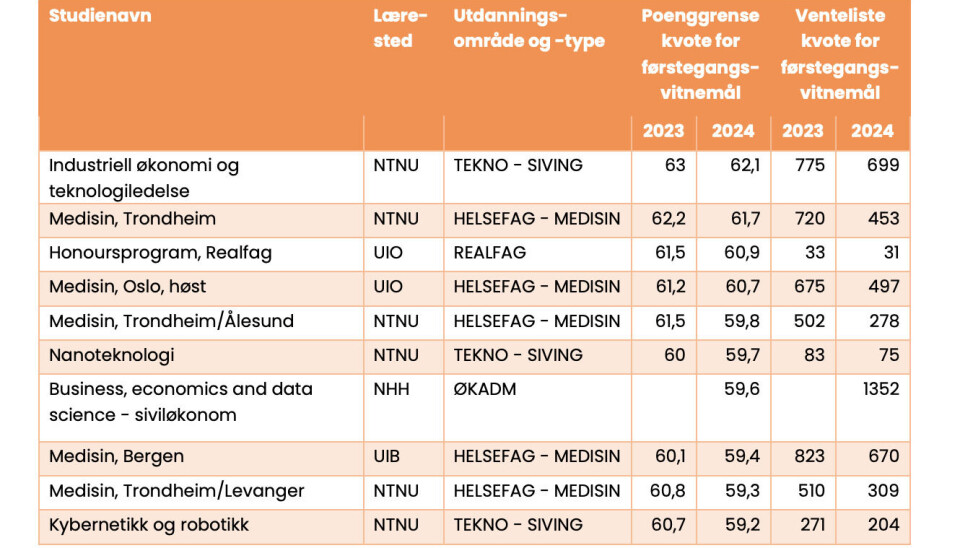The image size is (960, 548).
Task: Click Business, economics and data science cell
Action: [x=181, y=401]
